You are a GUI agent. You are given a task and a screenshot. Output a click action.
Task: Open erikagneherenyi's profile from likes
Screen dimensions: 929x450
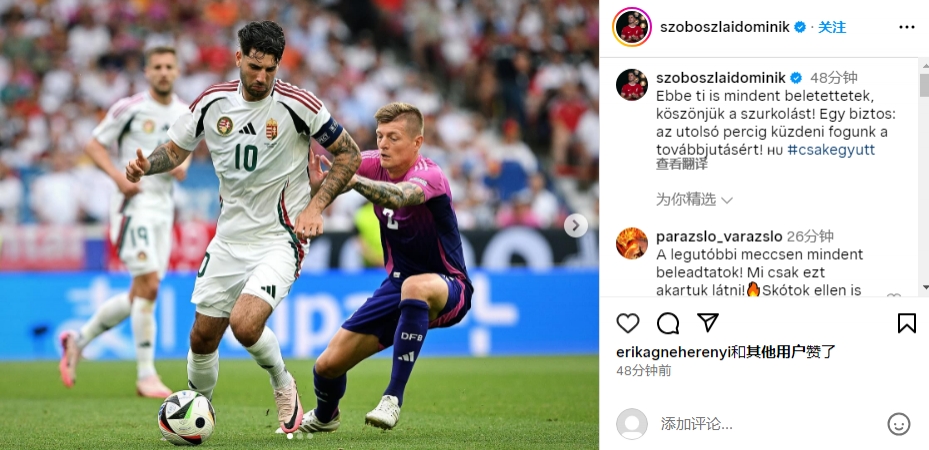pyautogui.click(x=673, y=352)
